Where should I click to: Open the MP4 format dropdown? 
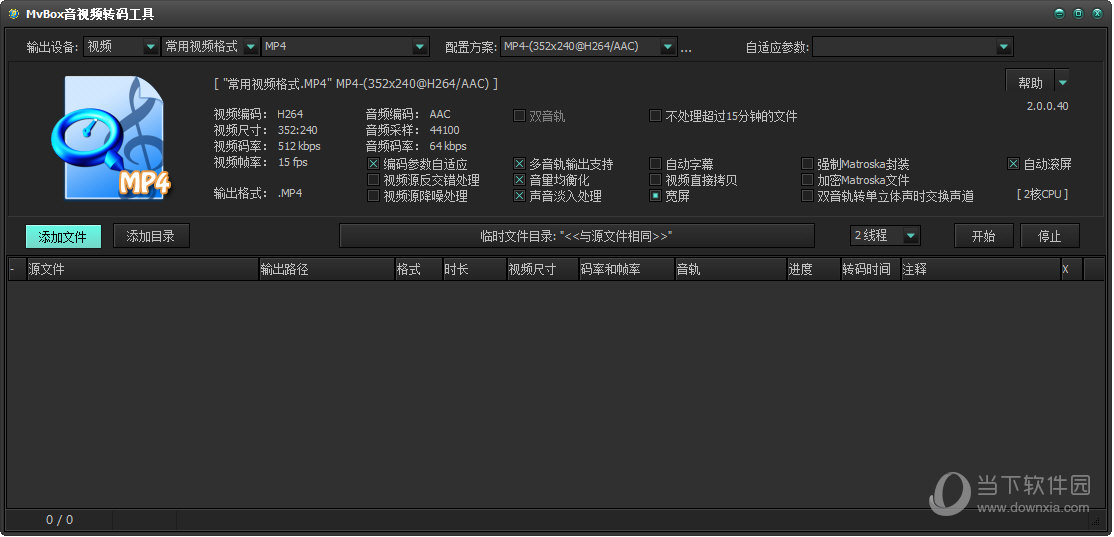point(345,47)
